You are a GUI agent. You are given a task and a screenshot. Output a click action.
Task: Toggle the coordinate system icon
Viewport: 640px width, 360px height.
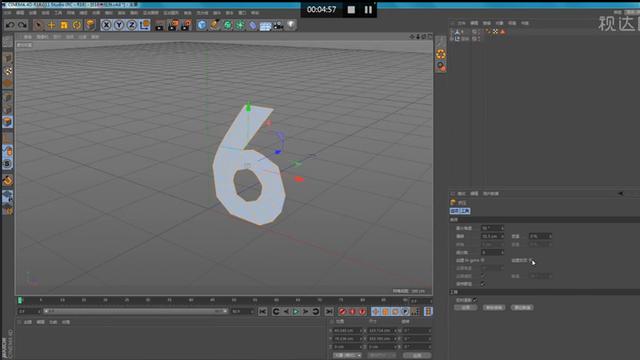[x=144, y=25]
